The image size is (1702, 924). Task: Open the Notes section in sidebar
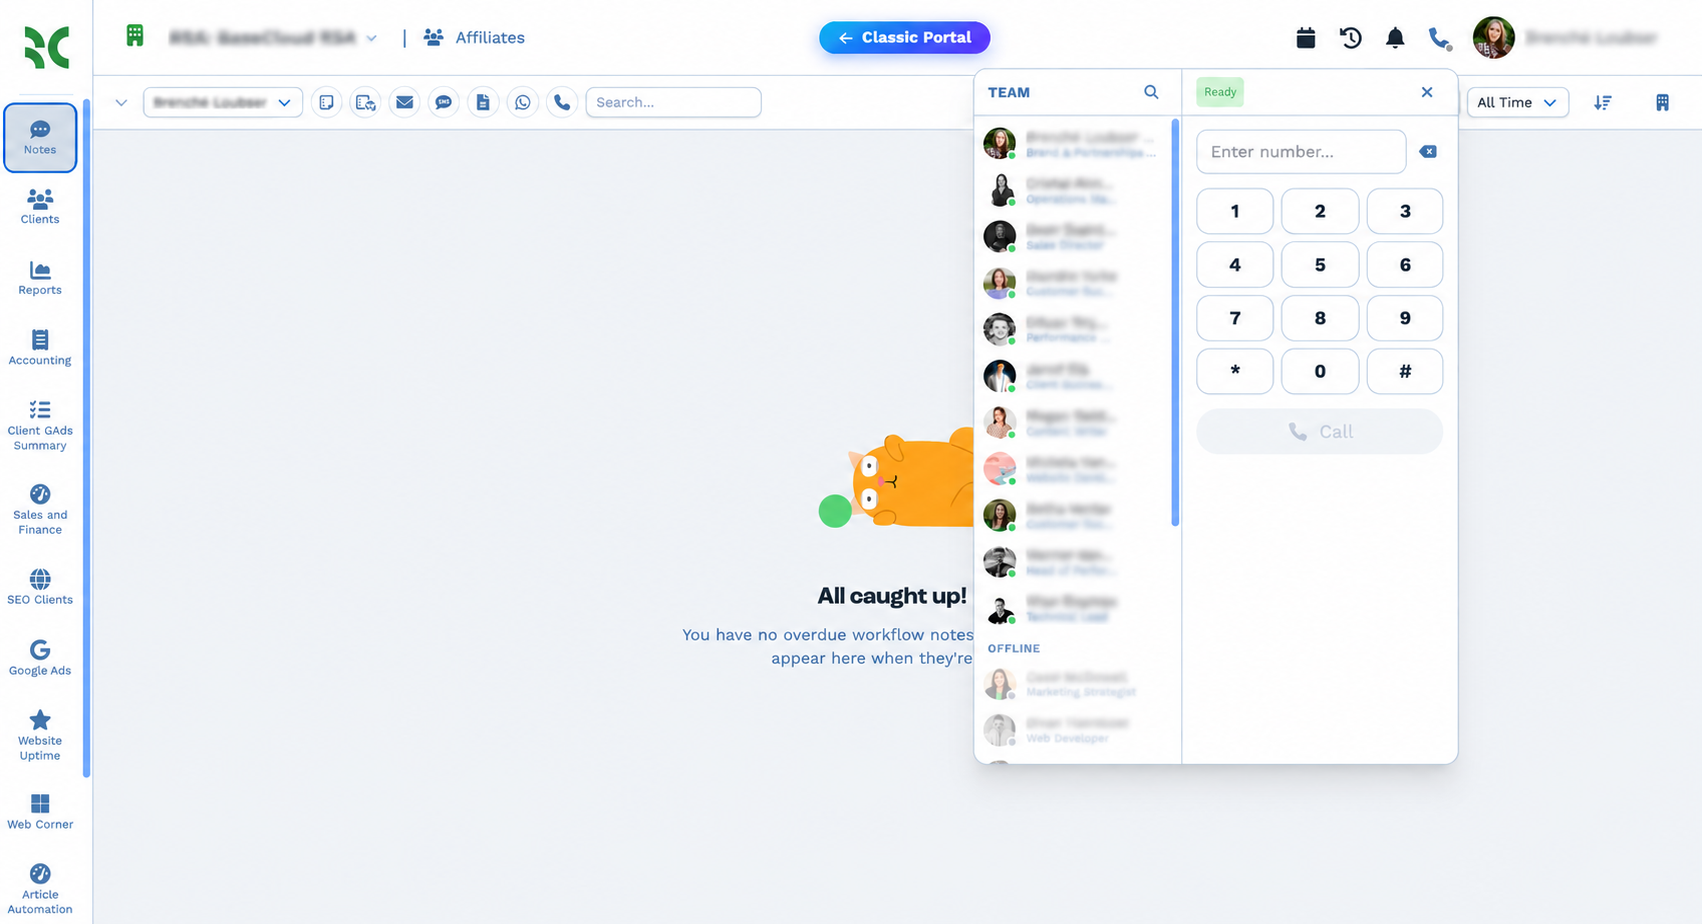coord(40,137)
